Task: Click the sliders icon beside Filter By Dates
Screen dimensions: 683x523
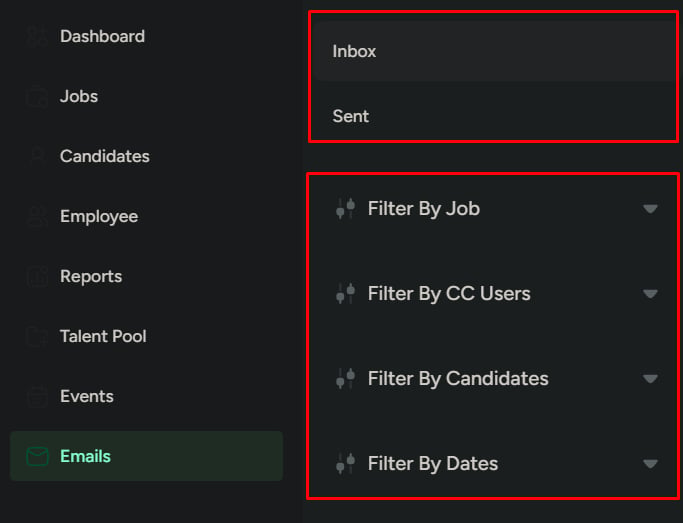Action: 345,463
